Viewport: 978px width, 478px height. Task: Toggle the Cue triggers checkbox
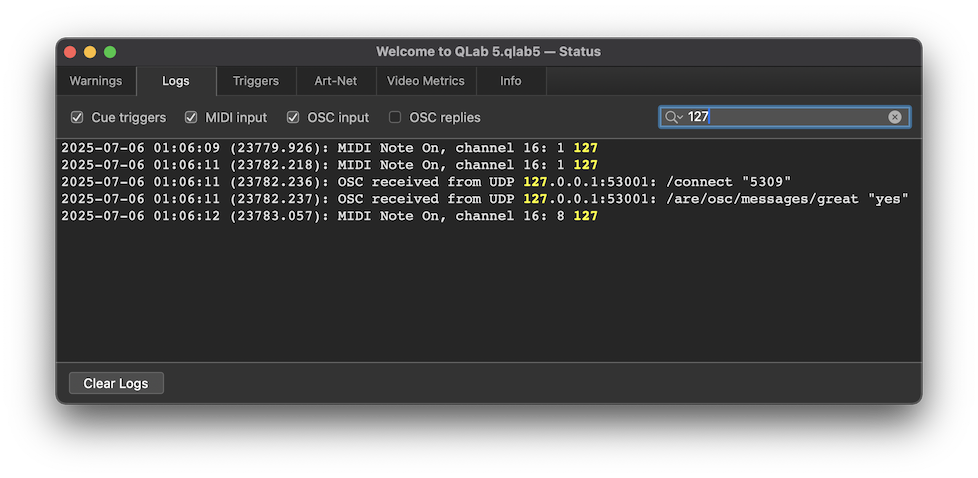tap(77, 117)
